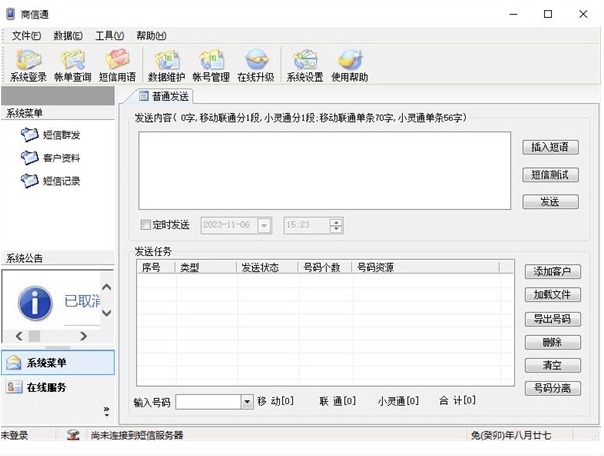Open the 帐单查询 toolbar icon
Image resolution: width=604 pixels, height=456 pixels.
point(73,65)
